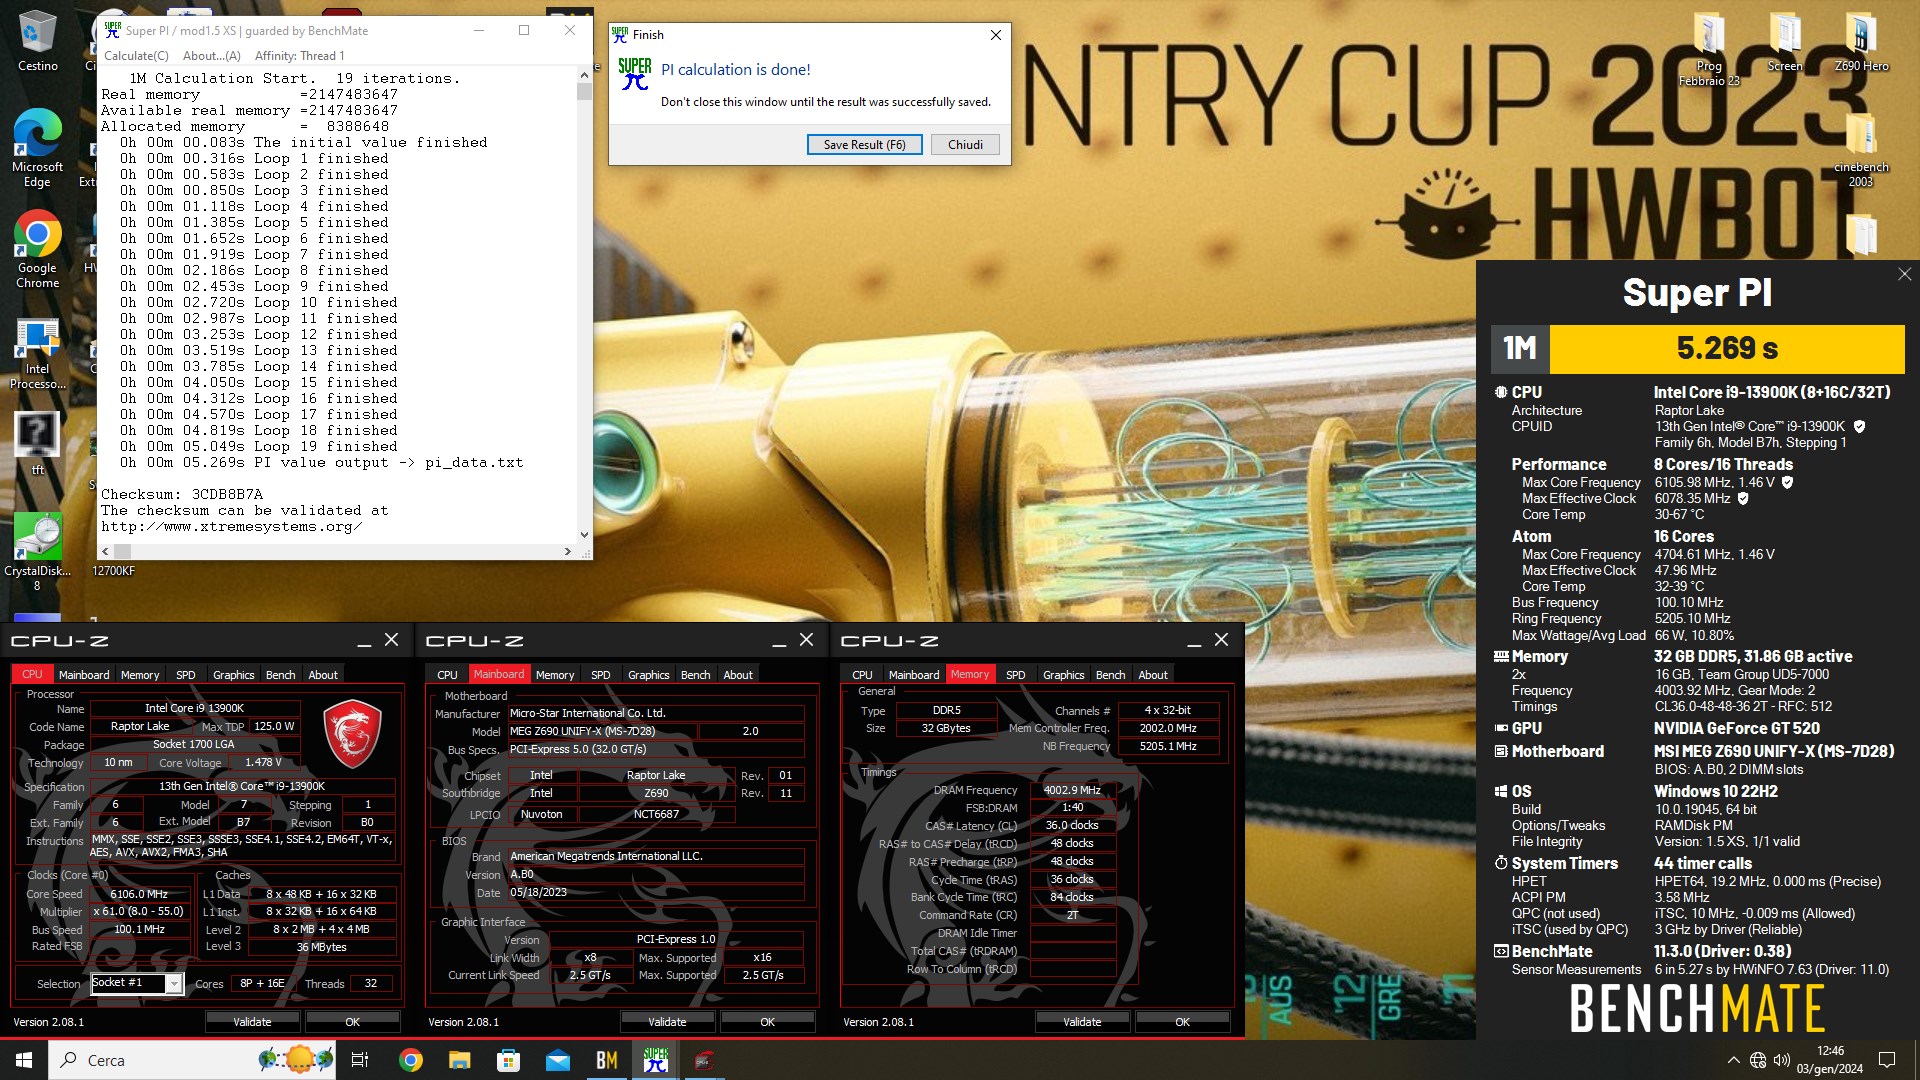Click the weather widget in taskbar
Viewport: 1920px width, 1080px height.
(x=296, y=1060)
